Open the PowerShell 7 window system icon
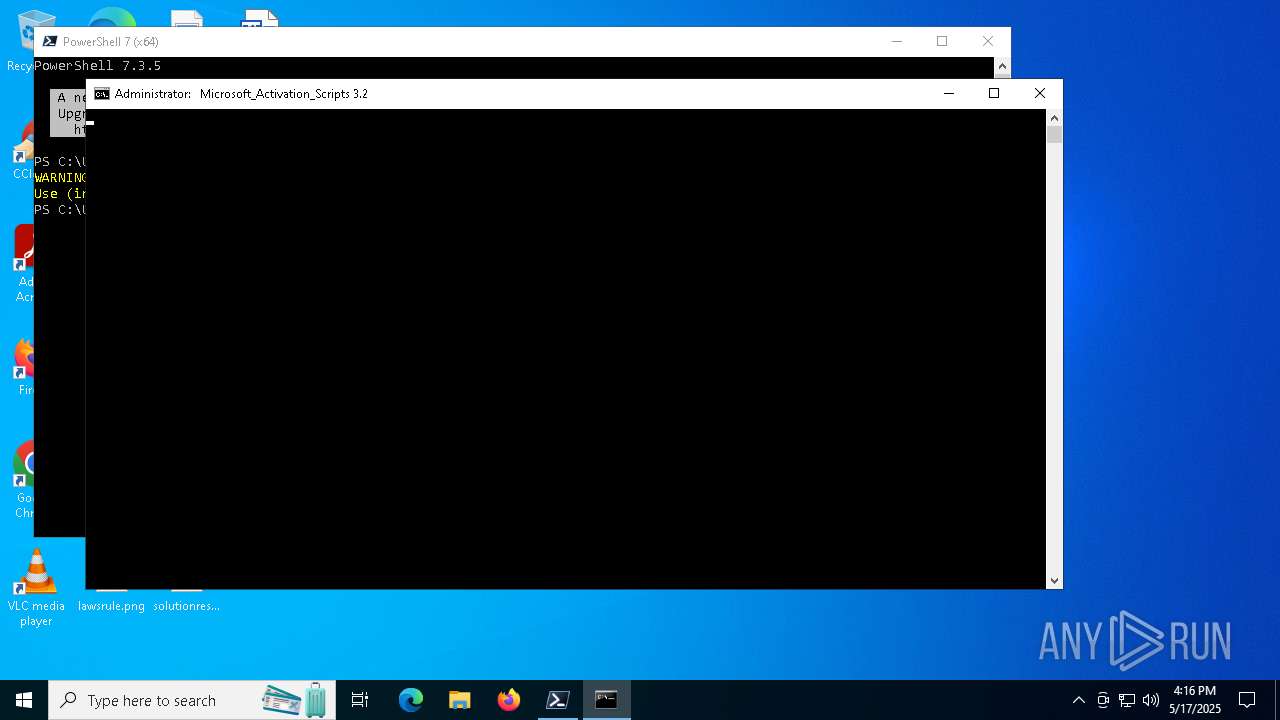1280x720 pixels. coord(49,42)
